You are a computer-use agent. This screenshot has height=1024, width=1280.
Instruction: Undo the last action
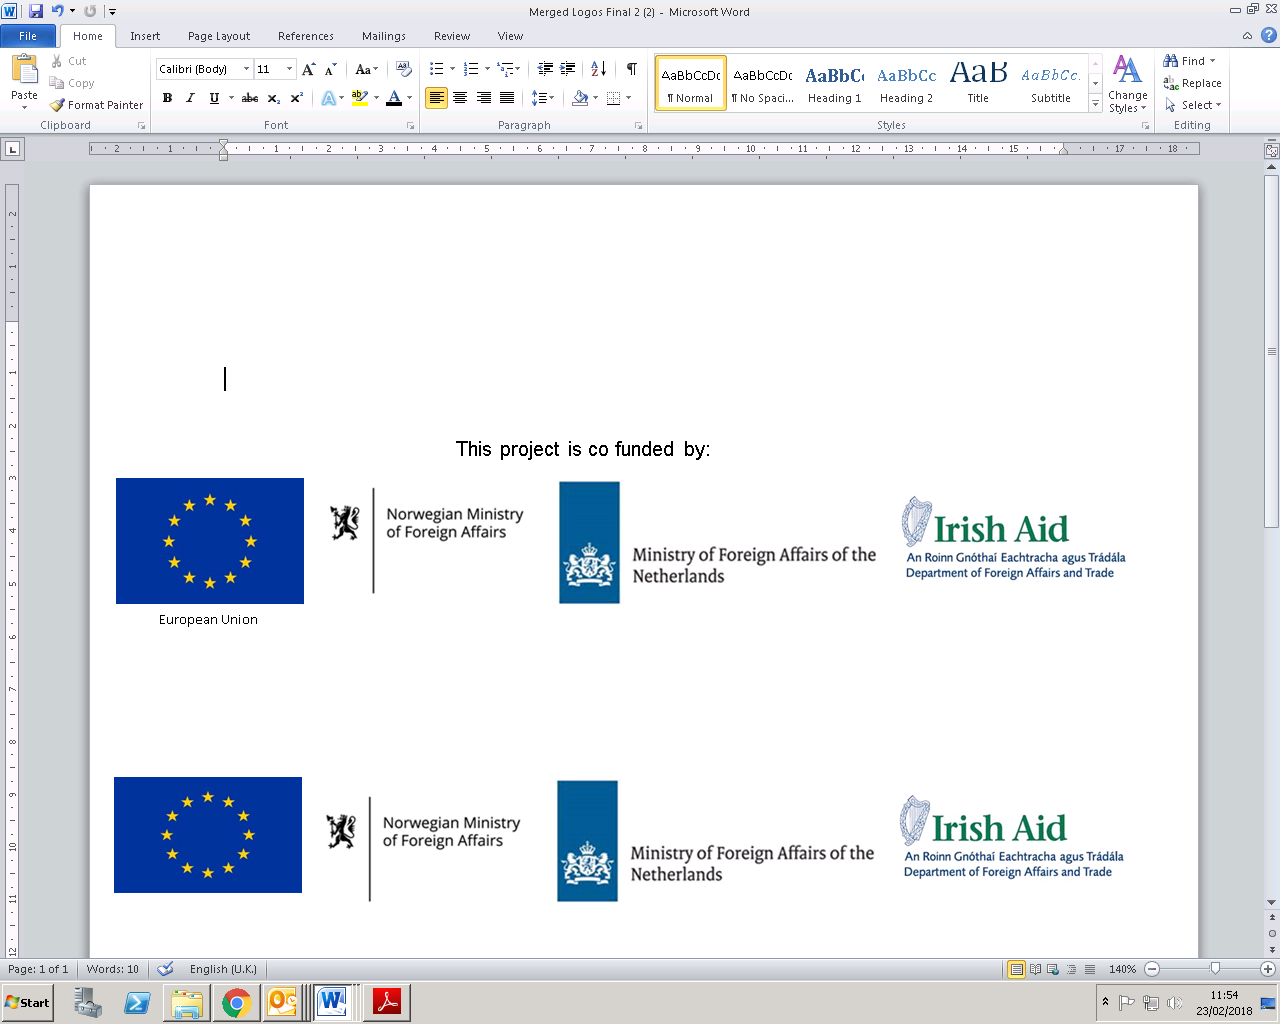point(57,11)
